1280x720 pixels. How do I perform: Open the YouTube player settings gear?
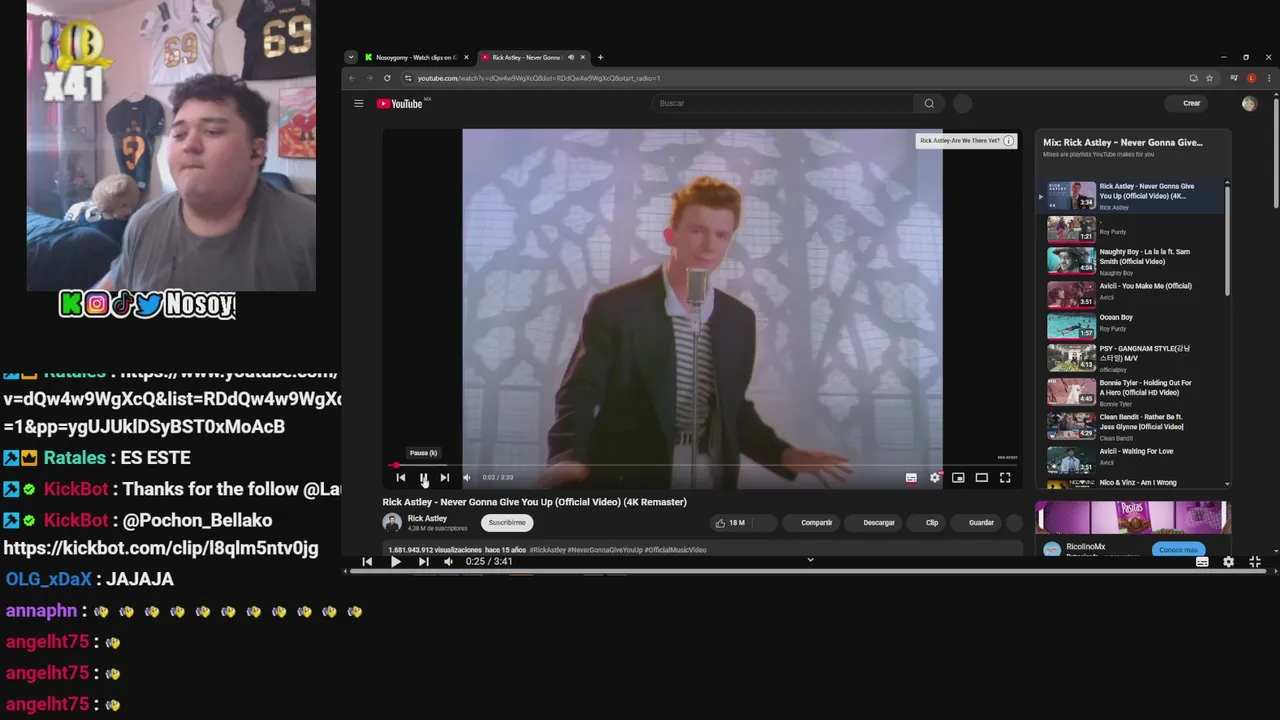click(935, 478)
